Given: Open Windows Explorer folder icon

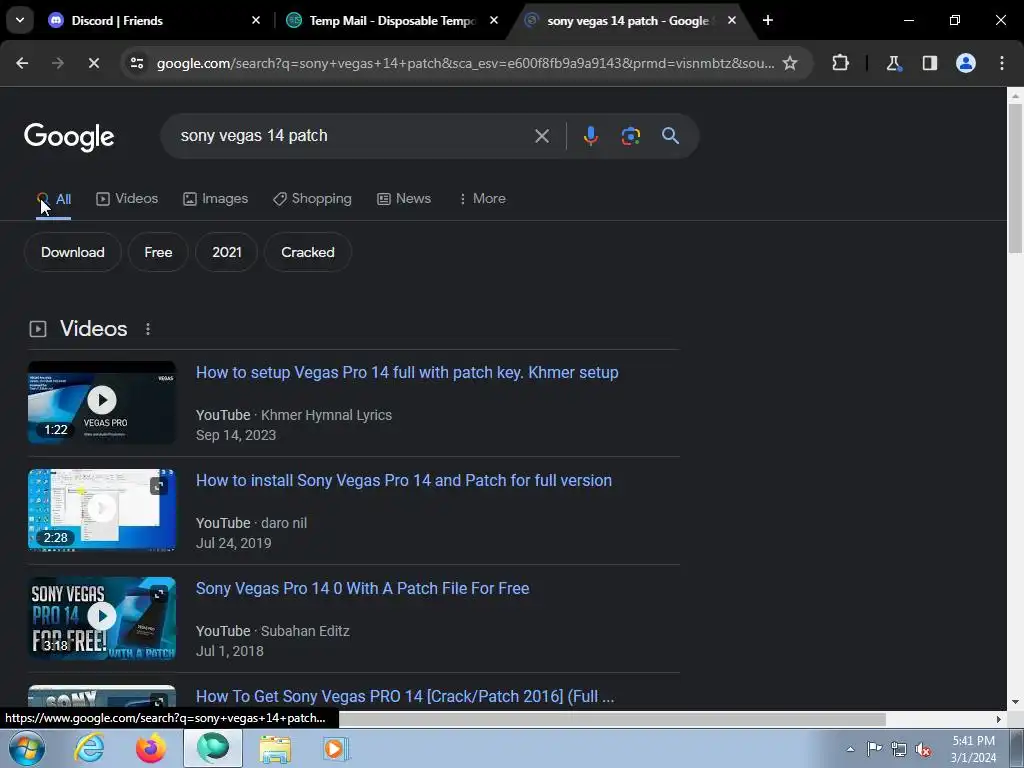Looking at the screenshot, I should [x=275, y=748].
